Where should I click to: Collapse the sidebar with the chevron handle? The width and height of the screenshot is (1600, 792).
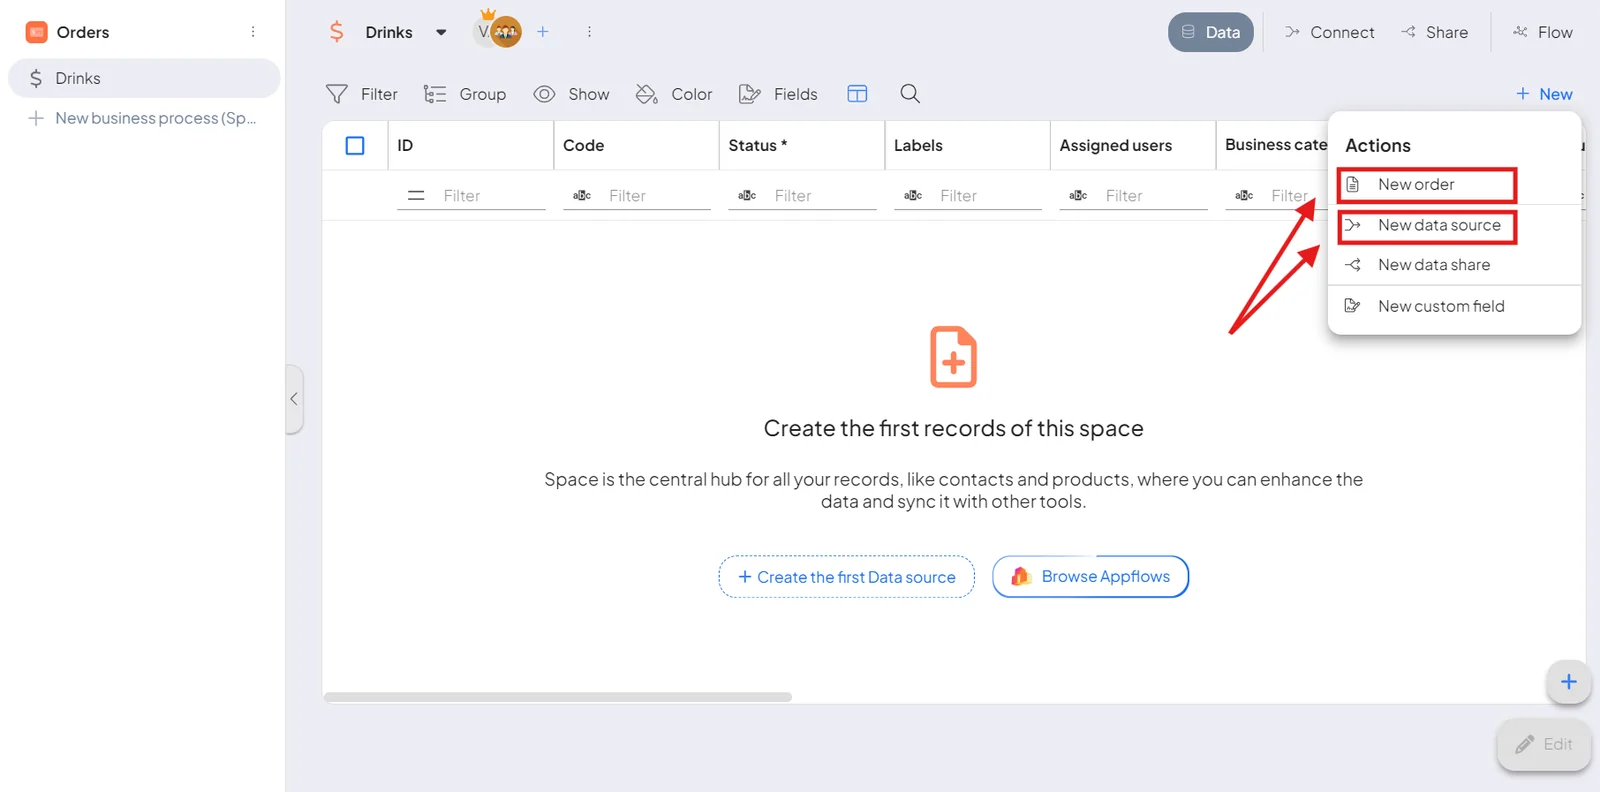(x=294, y=399)
